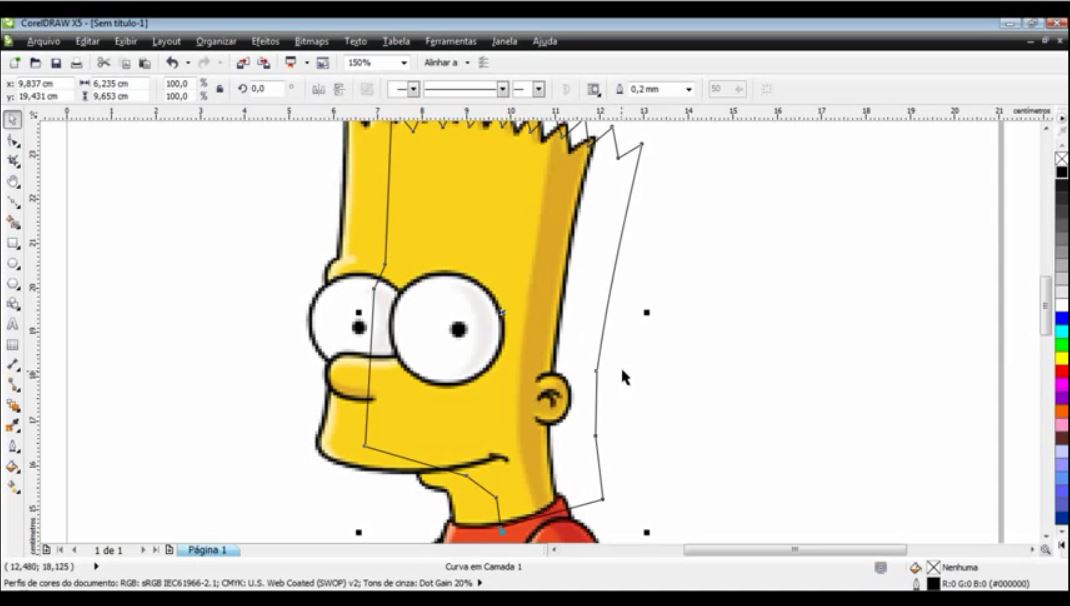
Task: Open the end arrowhead dropdown
Action: click(539, 89)
